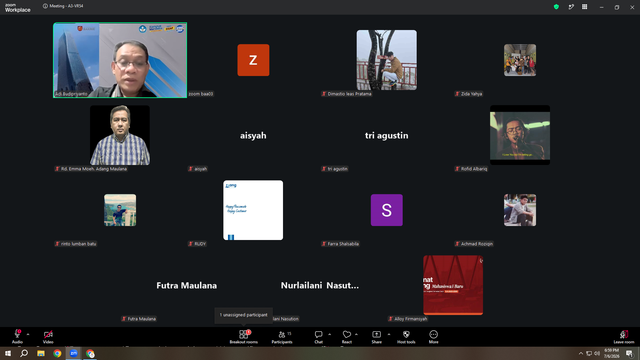The height and width of the screenshot is (360, 640).
Task: Start video with the Video button
Action: tap(48, 336)
